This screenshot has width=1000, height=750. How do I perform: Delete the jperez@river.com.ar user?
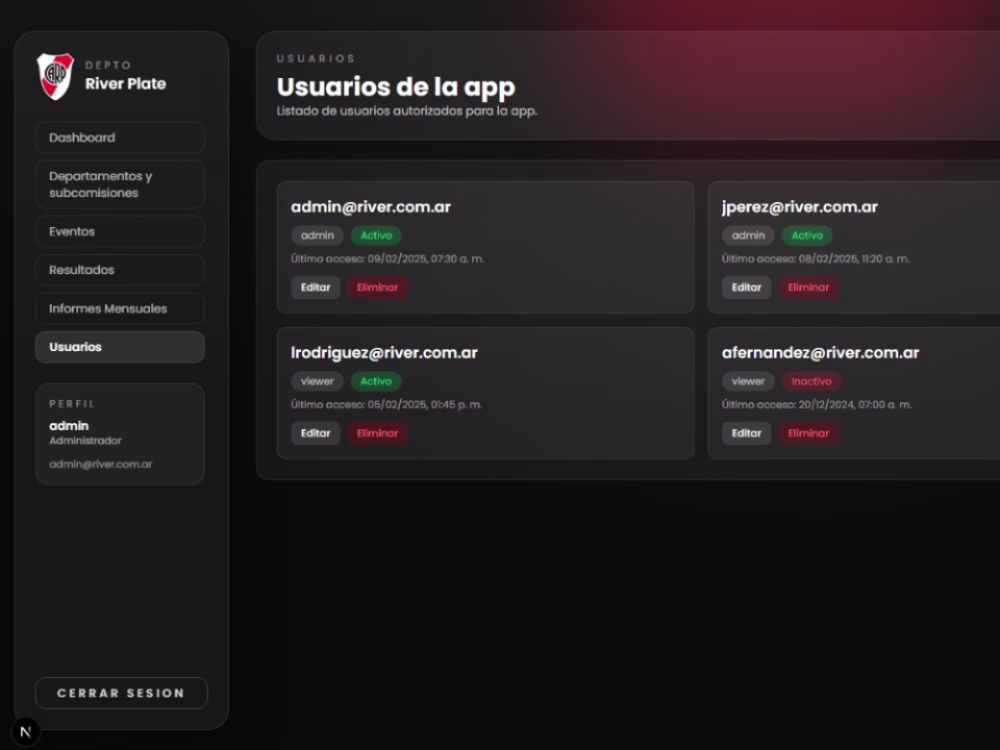pos(809,288)
